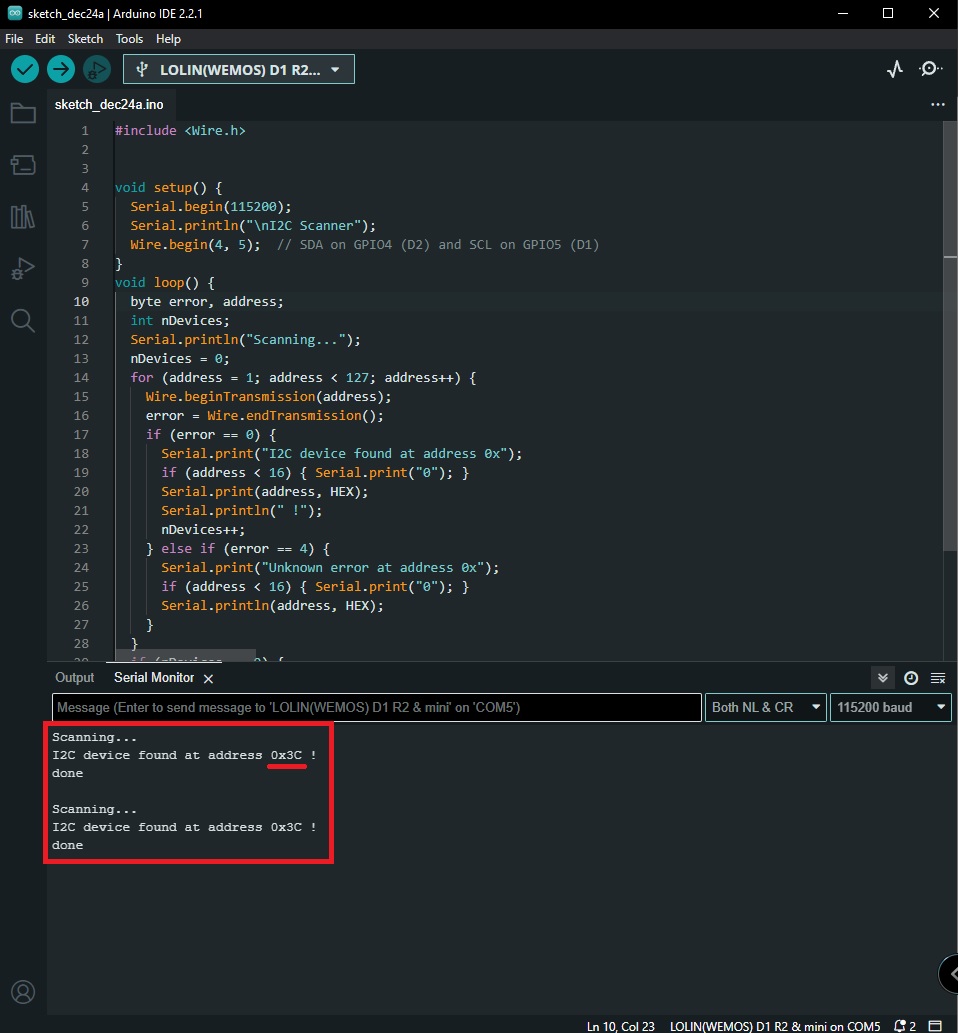Open the Serial Plotter icon

coord(895,69)
